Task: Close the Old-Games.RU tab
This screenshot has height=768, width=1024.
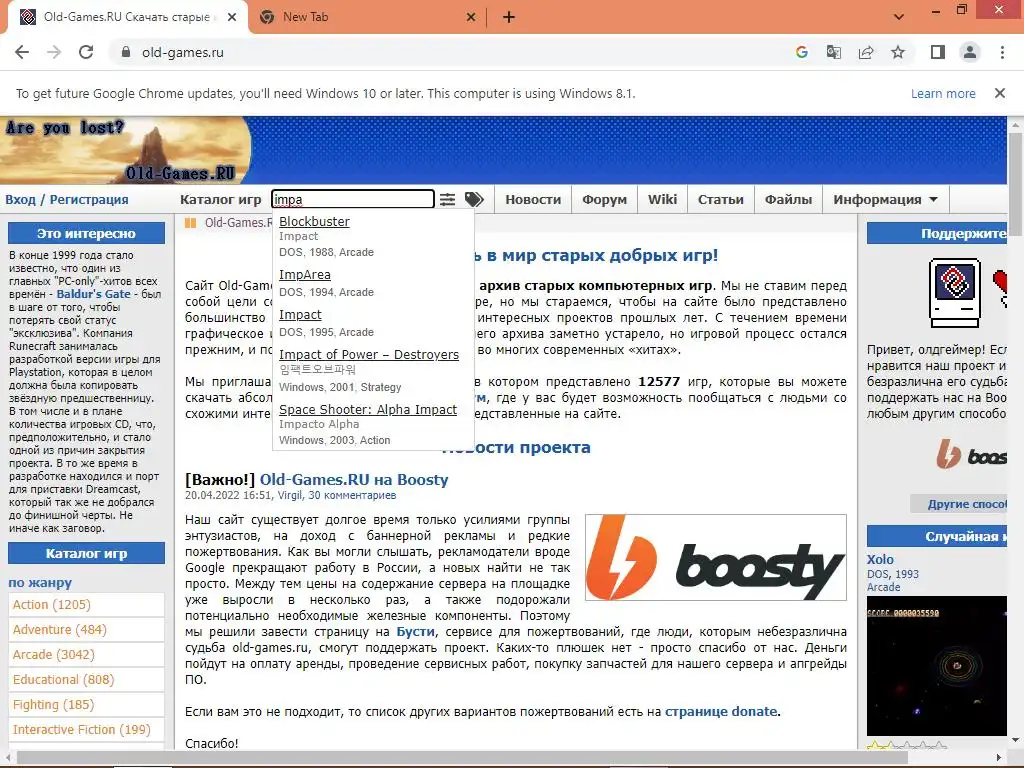Action: click(x=232, y=17)
